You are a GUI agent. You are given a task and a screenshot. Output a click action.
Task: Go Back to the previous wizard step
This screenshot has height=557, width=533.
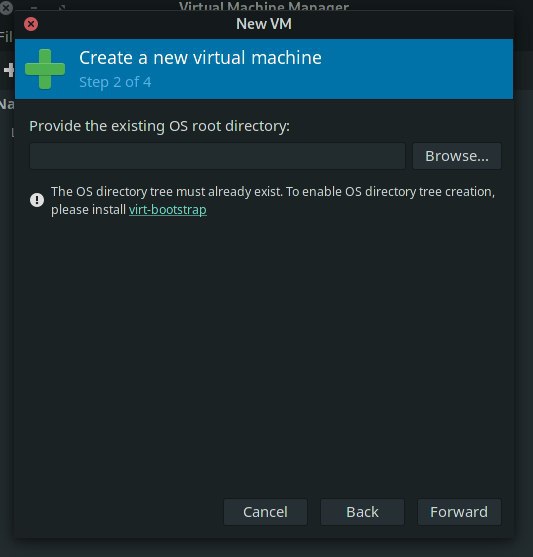pos(362,512)
